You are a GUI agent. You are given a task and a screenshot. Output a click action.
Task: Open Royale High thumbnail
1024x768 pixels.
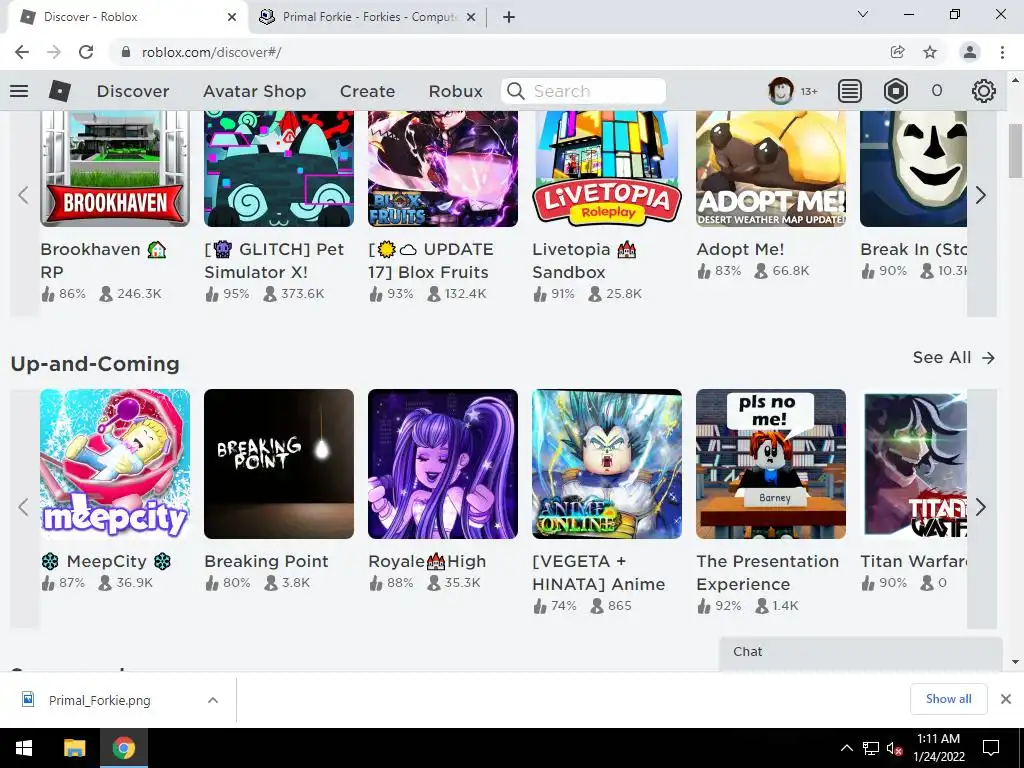coord(443,464)
